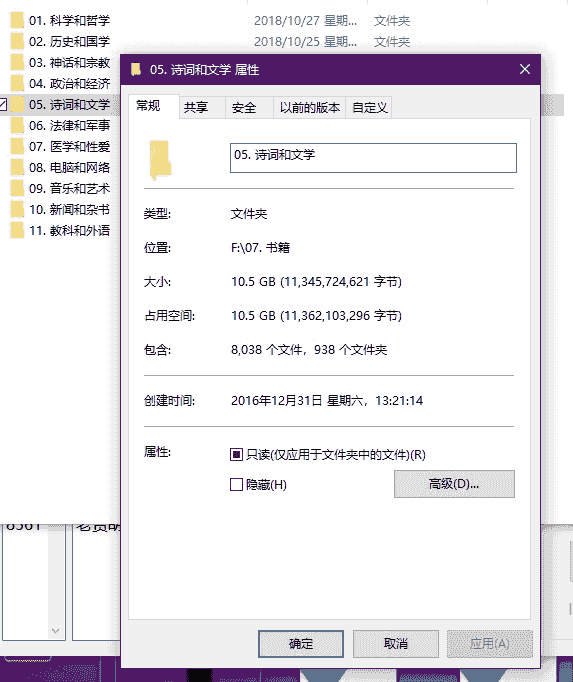Click the 取消 button
This screenshot has height=682, width=573.
click(395, 644)
